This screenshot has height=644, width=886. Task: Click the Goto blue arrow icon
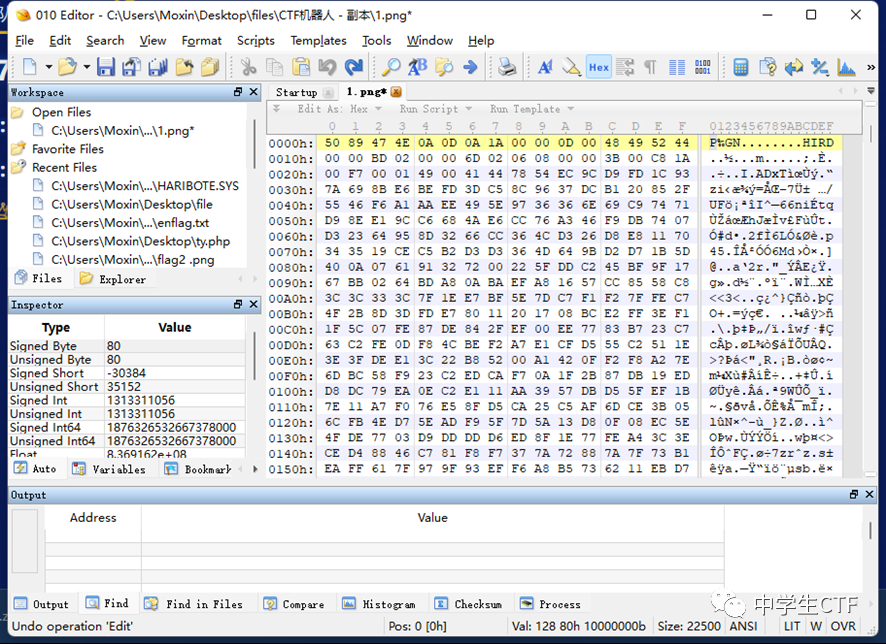pos(470,67)
